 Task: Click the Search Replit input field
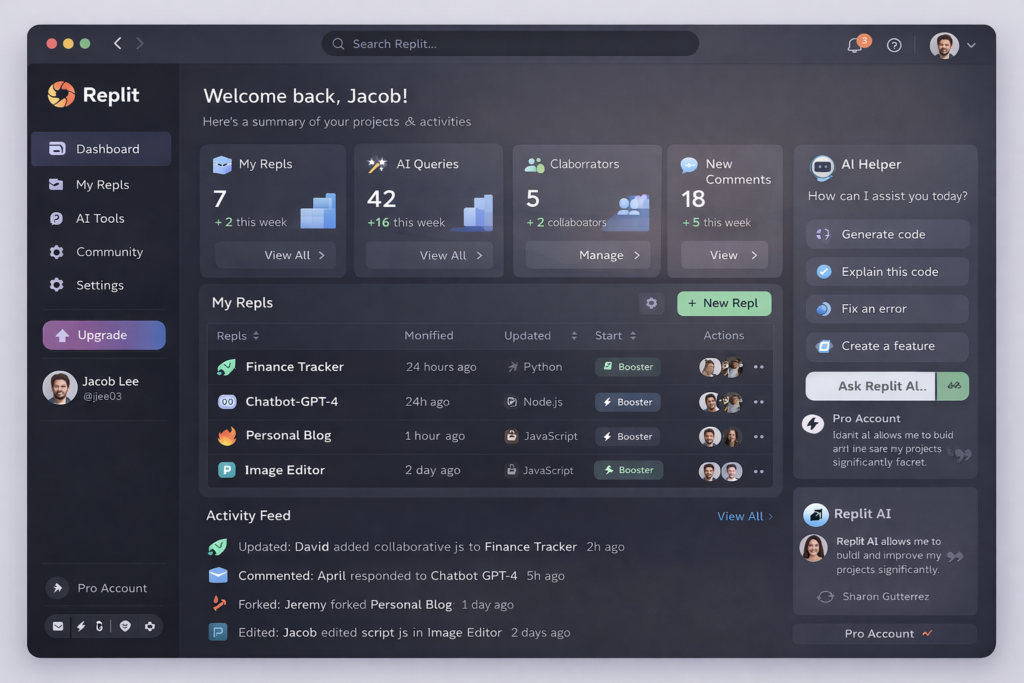click(x=510, y=44)
